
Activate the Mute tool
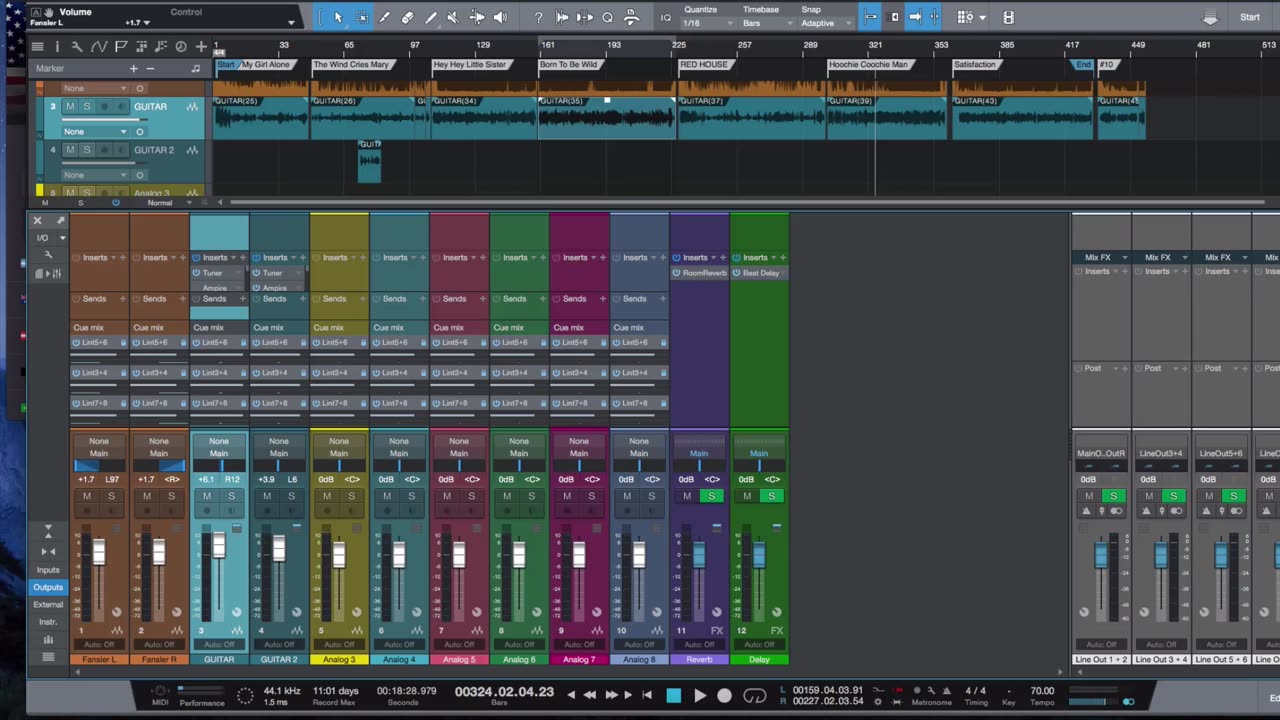click(453, 17)
